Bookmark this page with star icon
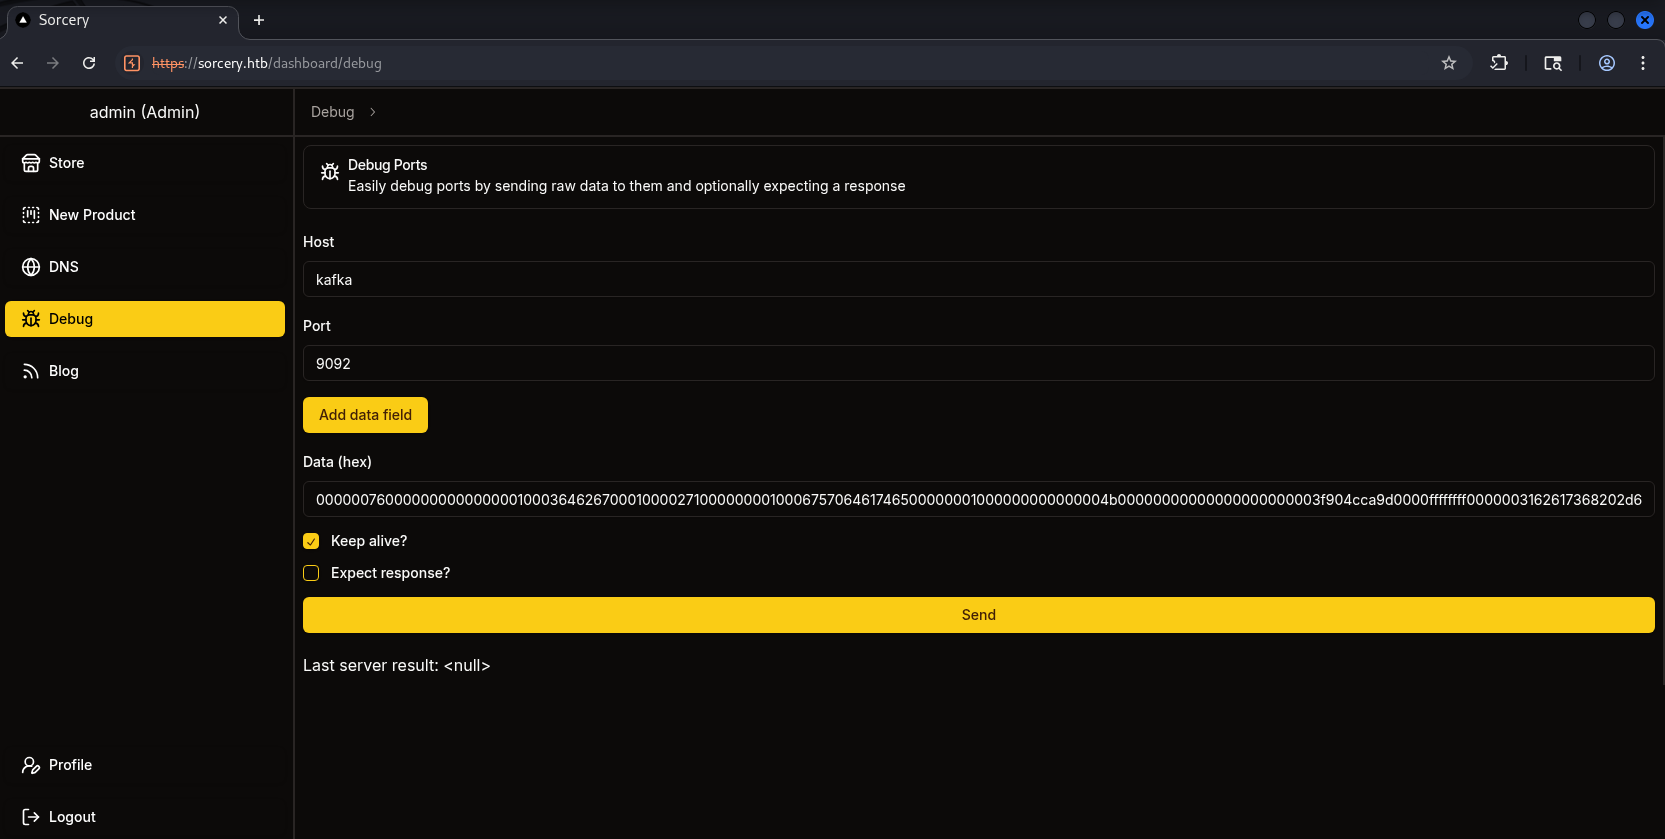Viewport: 1665px width, 839px height. [x=1448, y=63]
